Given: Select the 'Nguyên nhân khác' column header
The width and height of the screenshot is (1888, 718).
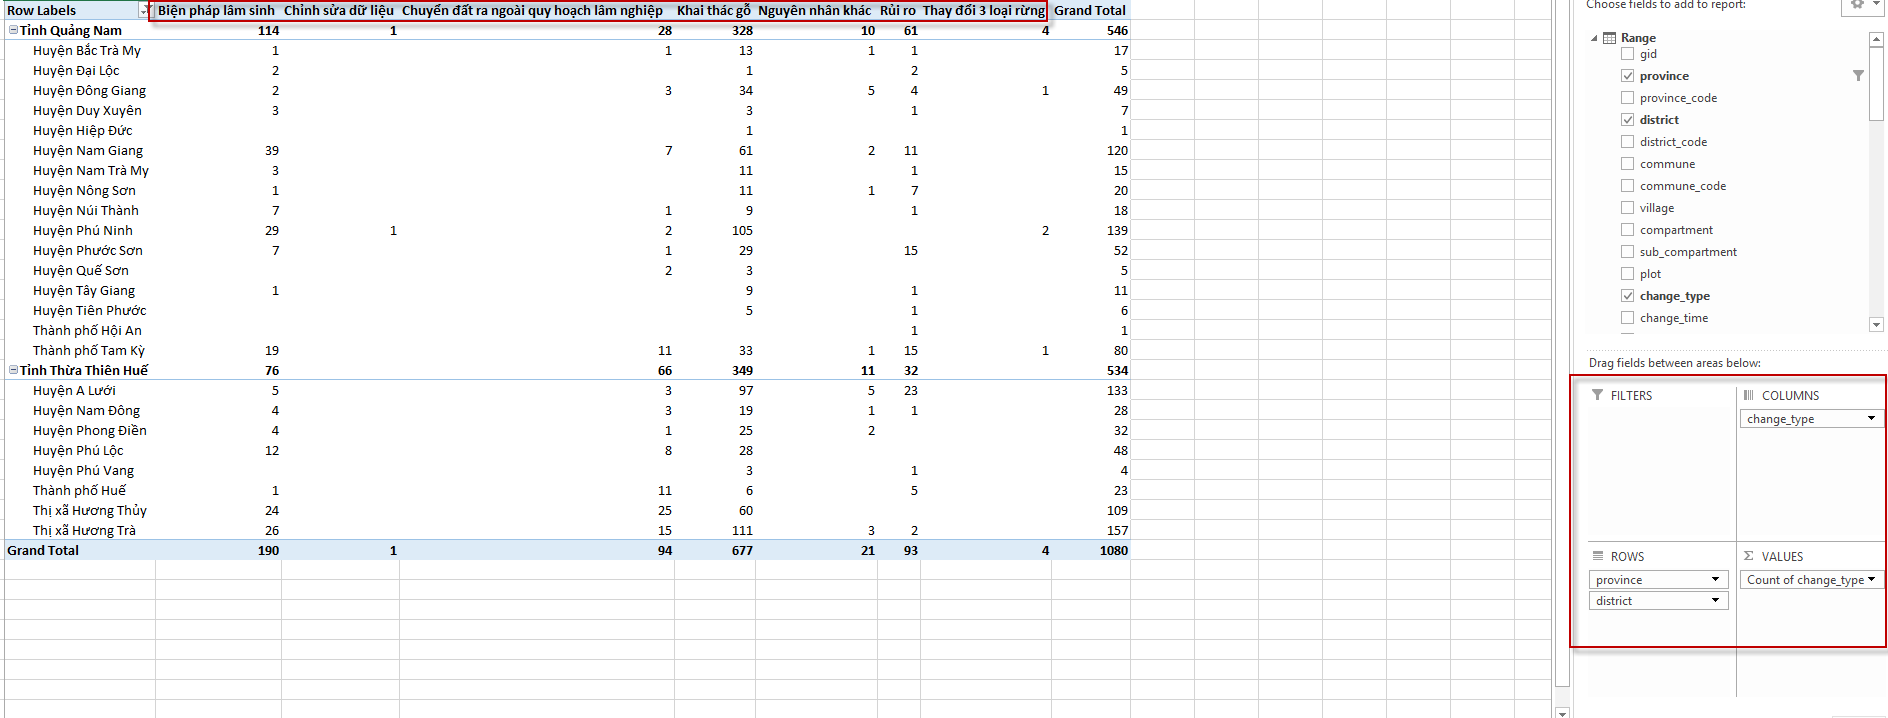Looking at the screenshot, I should pyautogui.click(x=815, y=10).
